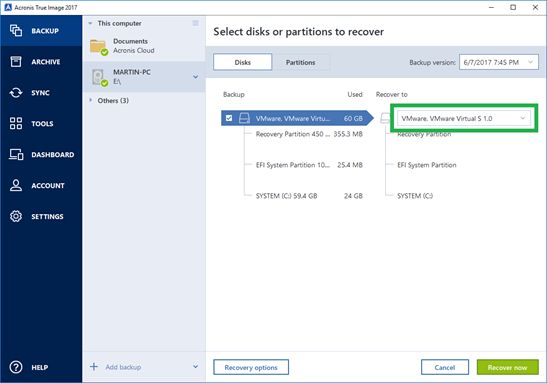Select the Recovery Partition 450 source row
The width and height of the screenshot is (547, 383).
tap(309, 134)
